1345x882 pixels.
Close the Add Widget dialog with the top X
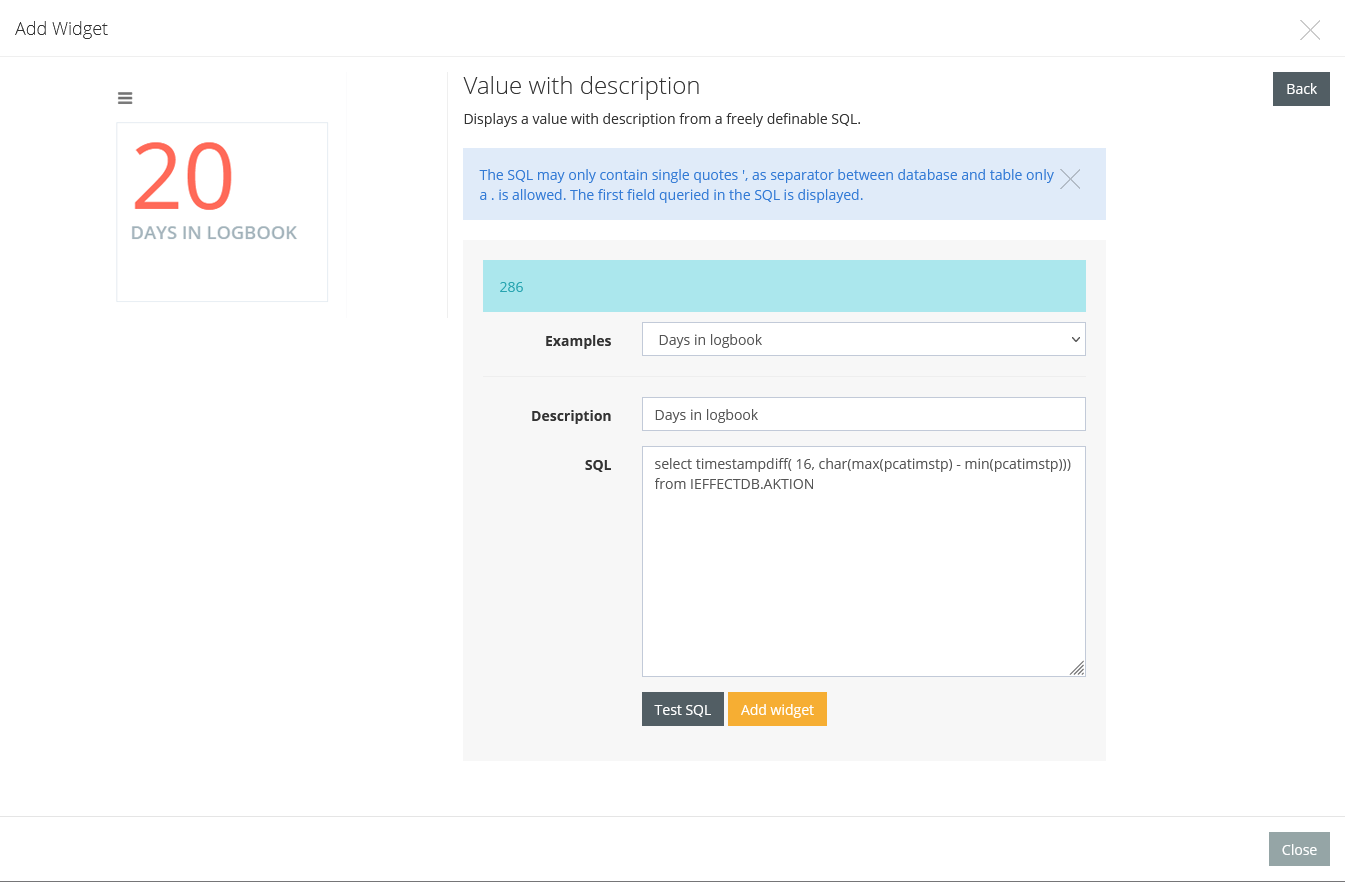1309,30
